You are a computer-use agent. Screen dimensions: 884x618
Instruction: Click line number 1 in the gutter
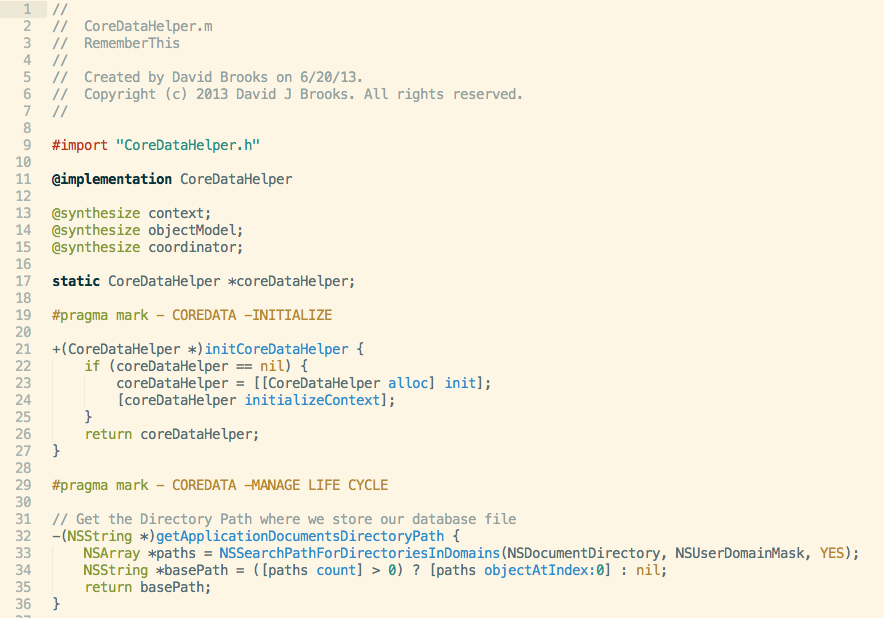[26, 9]
